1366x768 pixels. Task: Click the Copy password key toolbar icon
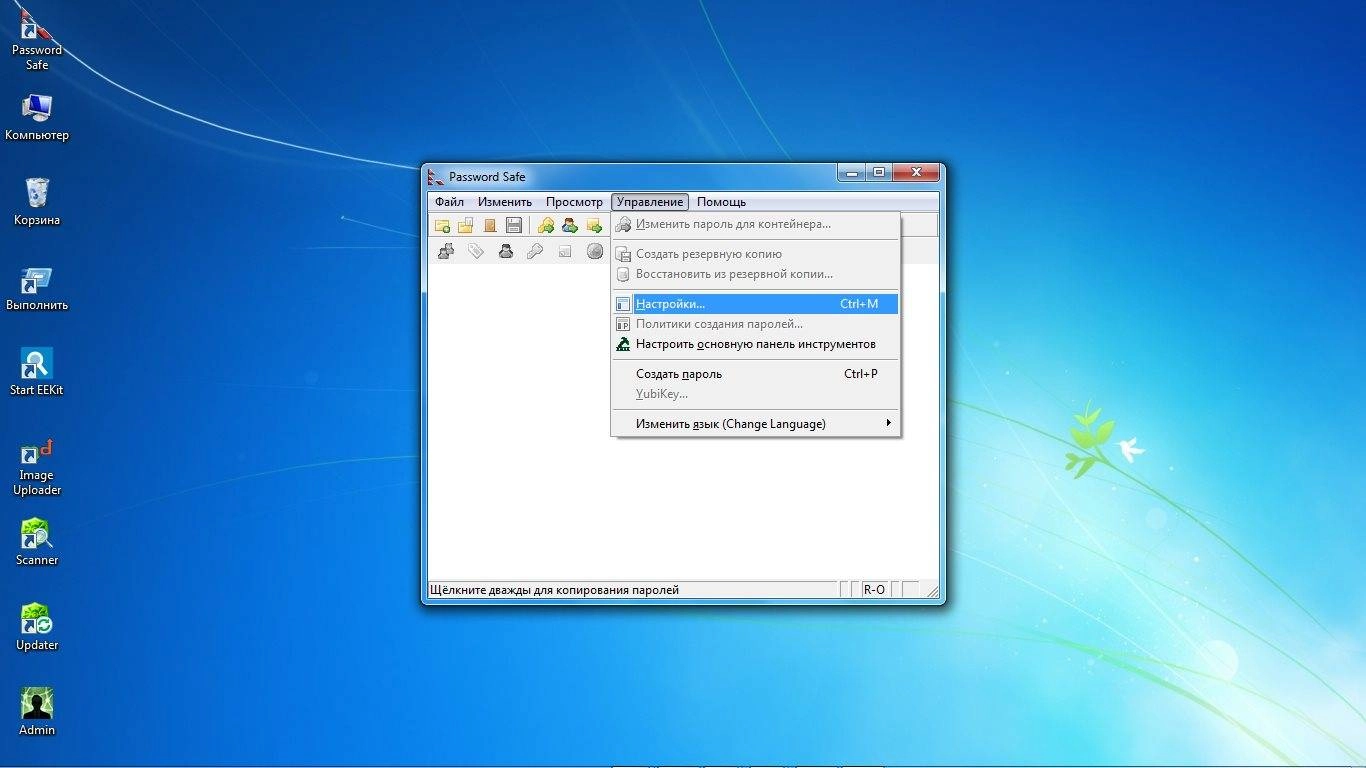pos(546,225)
